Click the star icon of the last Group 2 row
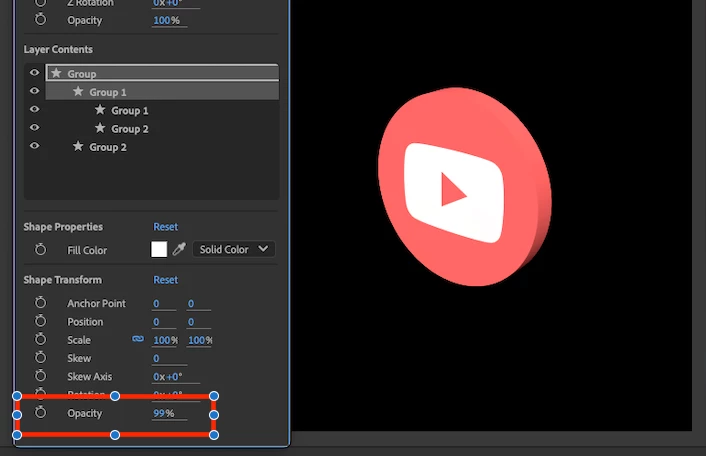This screenshot has height=456, width=706. [x=78, y=146]
